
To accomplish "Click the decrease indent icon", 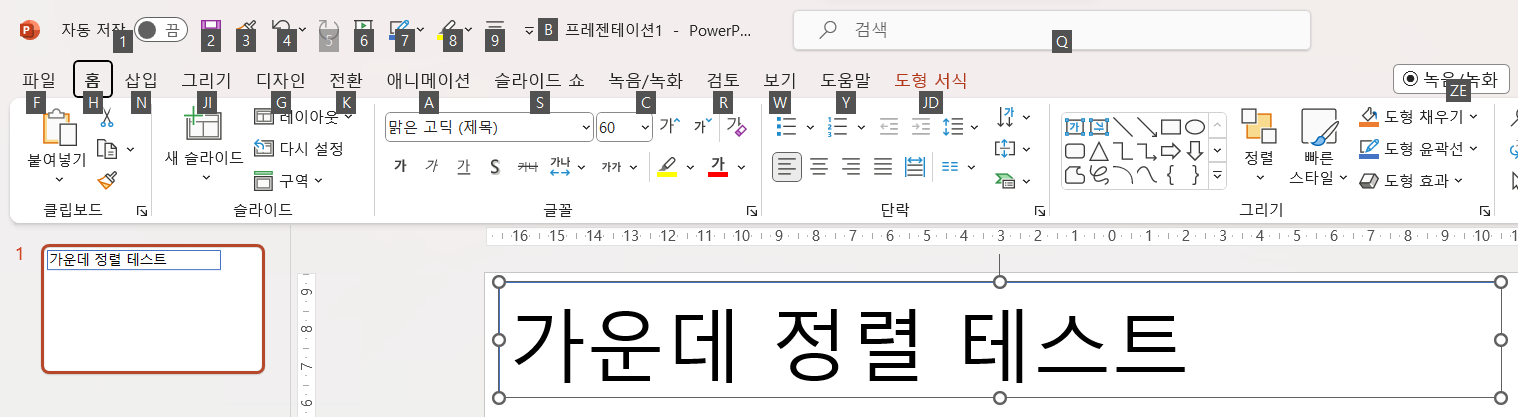I will [x=888, y=126].
